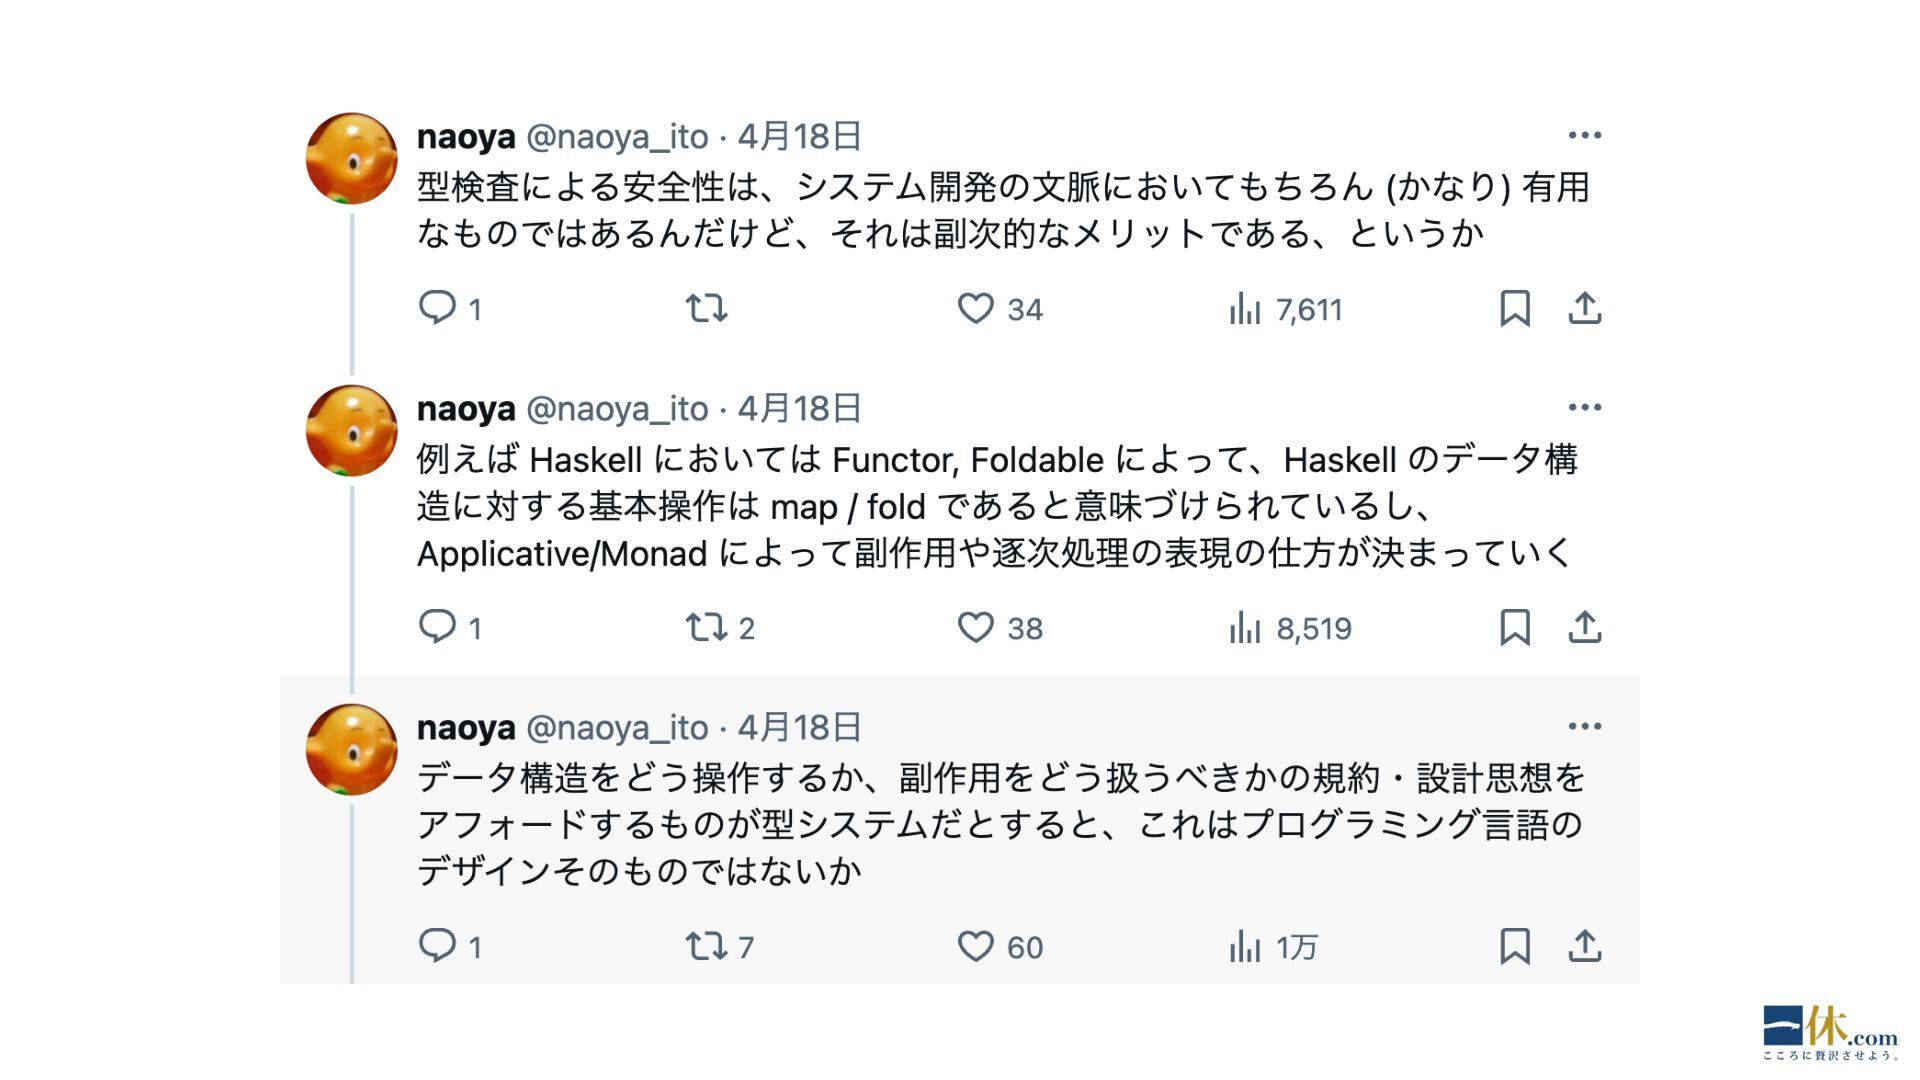Like the tweet with 38 likes

(976, 627)
